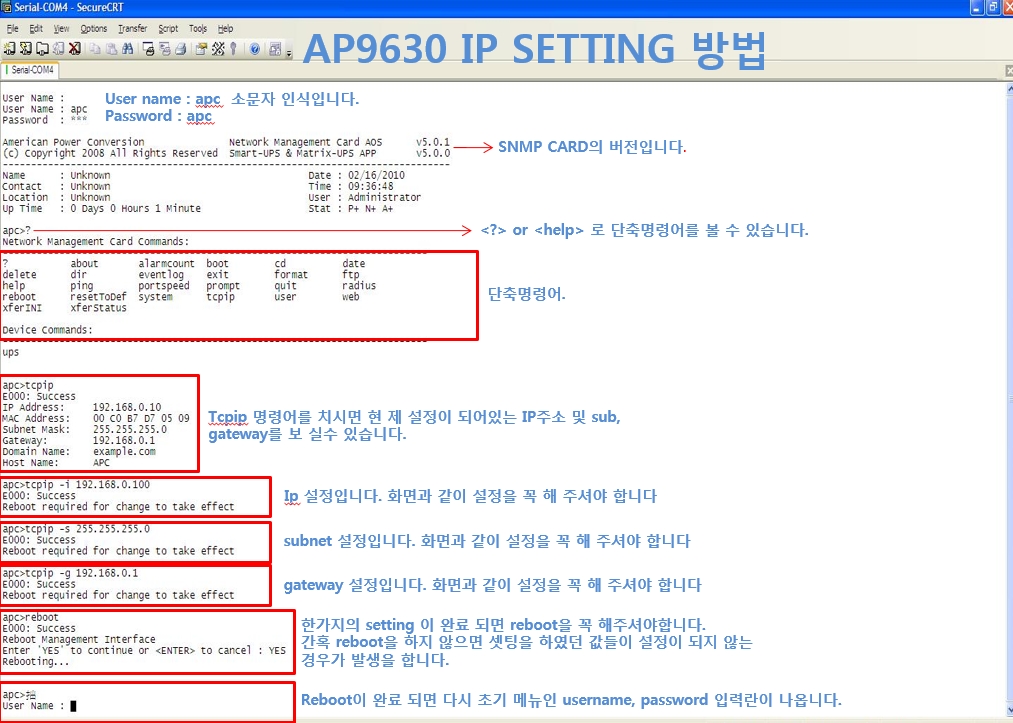
Task: Click the black-and-white checkered toolbar icon
Action: (218, 48)
